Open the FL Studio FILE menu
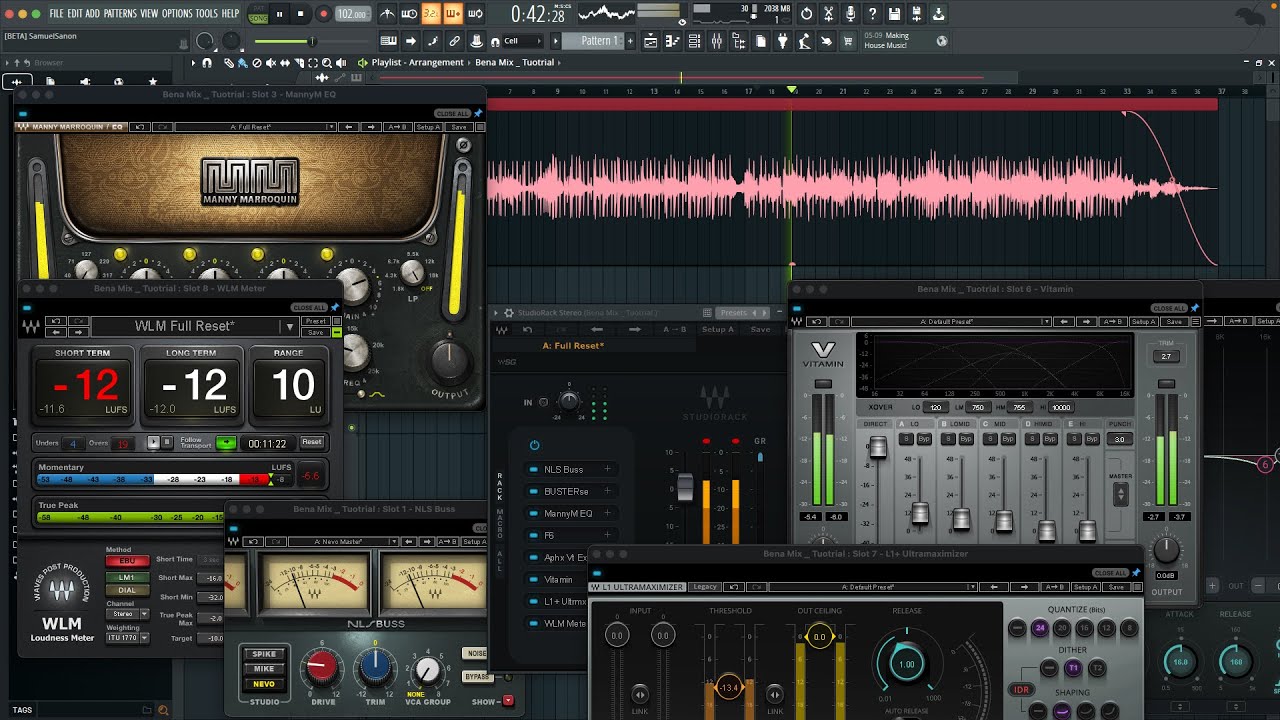Screen dimensions: 1280x720 click(x=56, y=14)
